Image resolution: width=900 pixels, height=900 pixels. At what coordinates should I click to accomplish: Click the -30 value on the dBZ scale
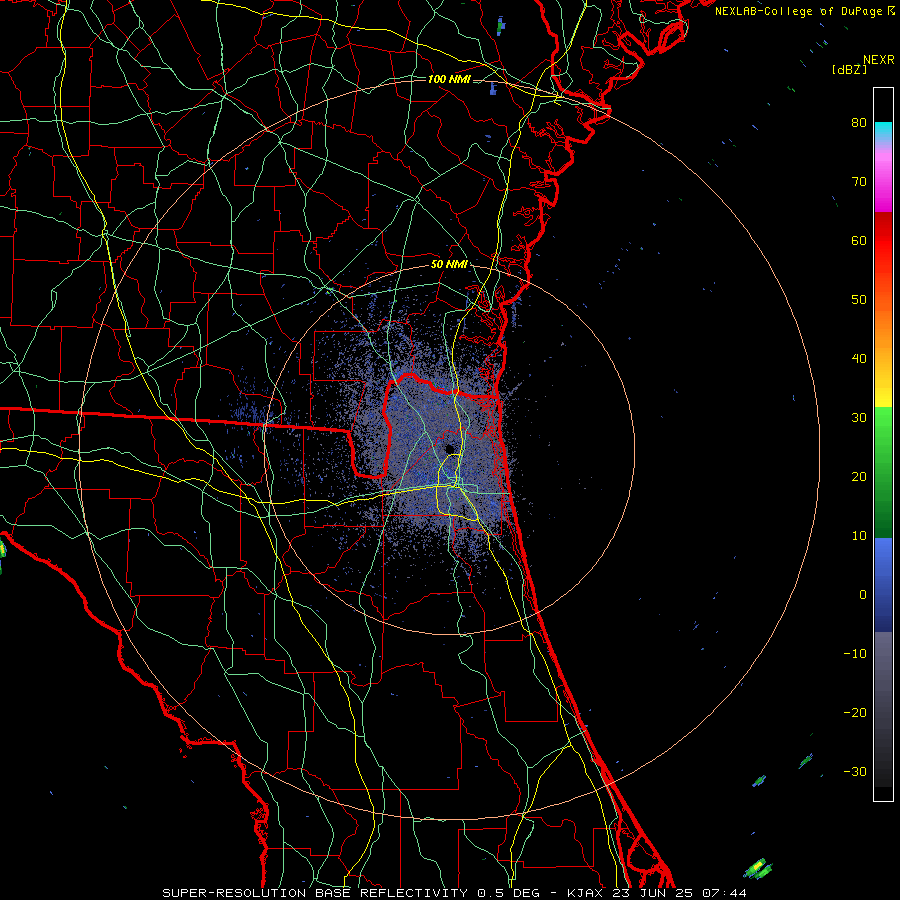(855, 771)
